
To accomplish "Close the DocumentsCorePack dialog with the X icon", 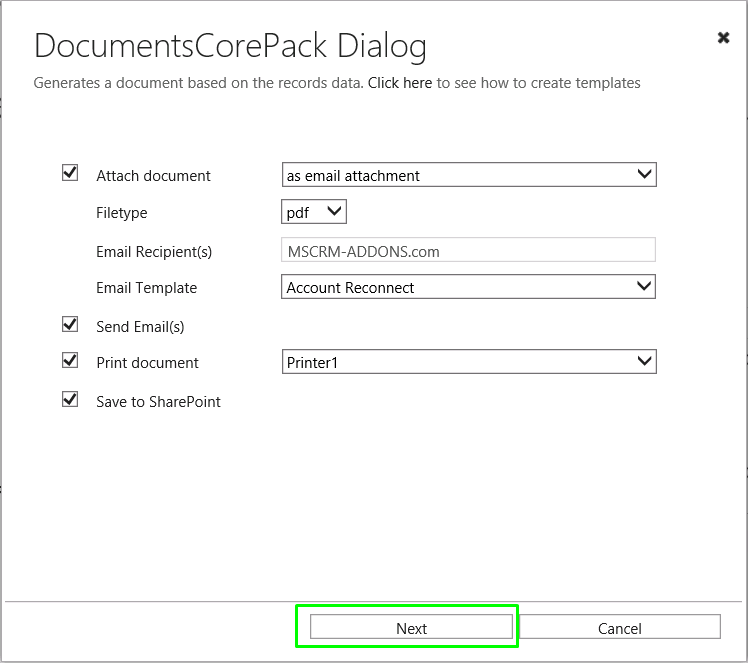I will coord(723,37).
